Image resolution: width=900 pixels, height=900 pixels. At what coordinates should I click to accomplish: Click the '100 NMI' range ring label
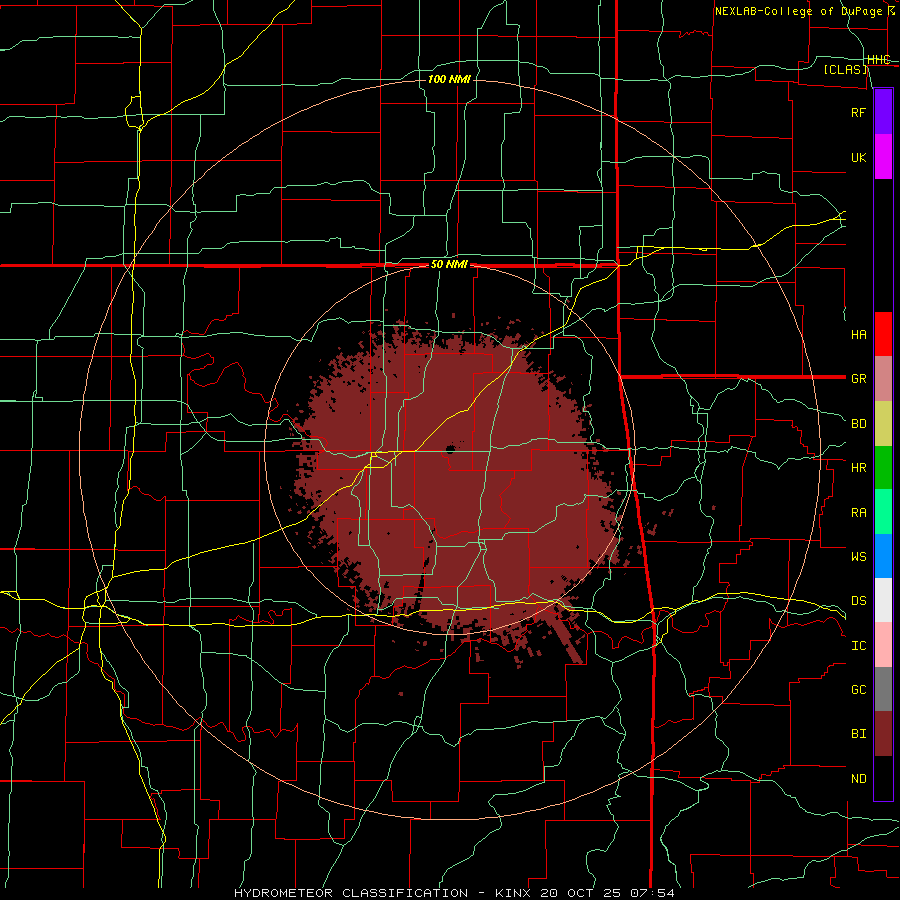pyautogui.click(x=449, y=79)
